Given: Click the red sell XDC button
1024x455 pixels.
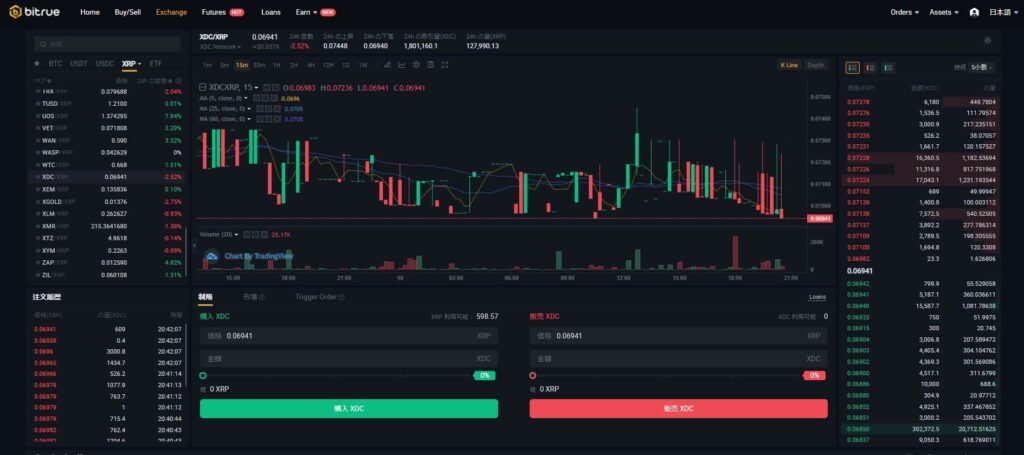Looking at the screenshot, I should (679, 409).
